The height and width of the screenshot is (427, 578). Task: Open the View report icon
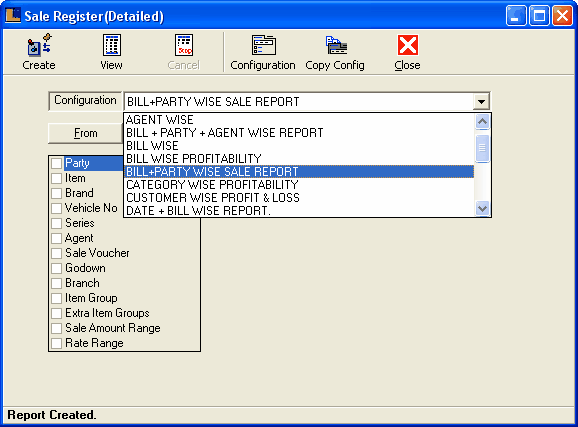coord(111,45)
